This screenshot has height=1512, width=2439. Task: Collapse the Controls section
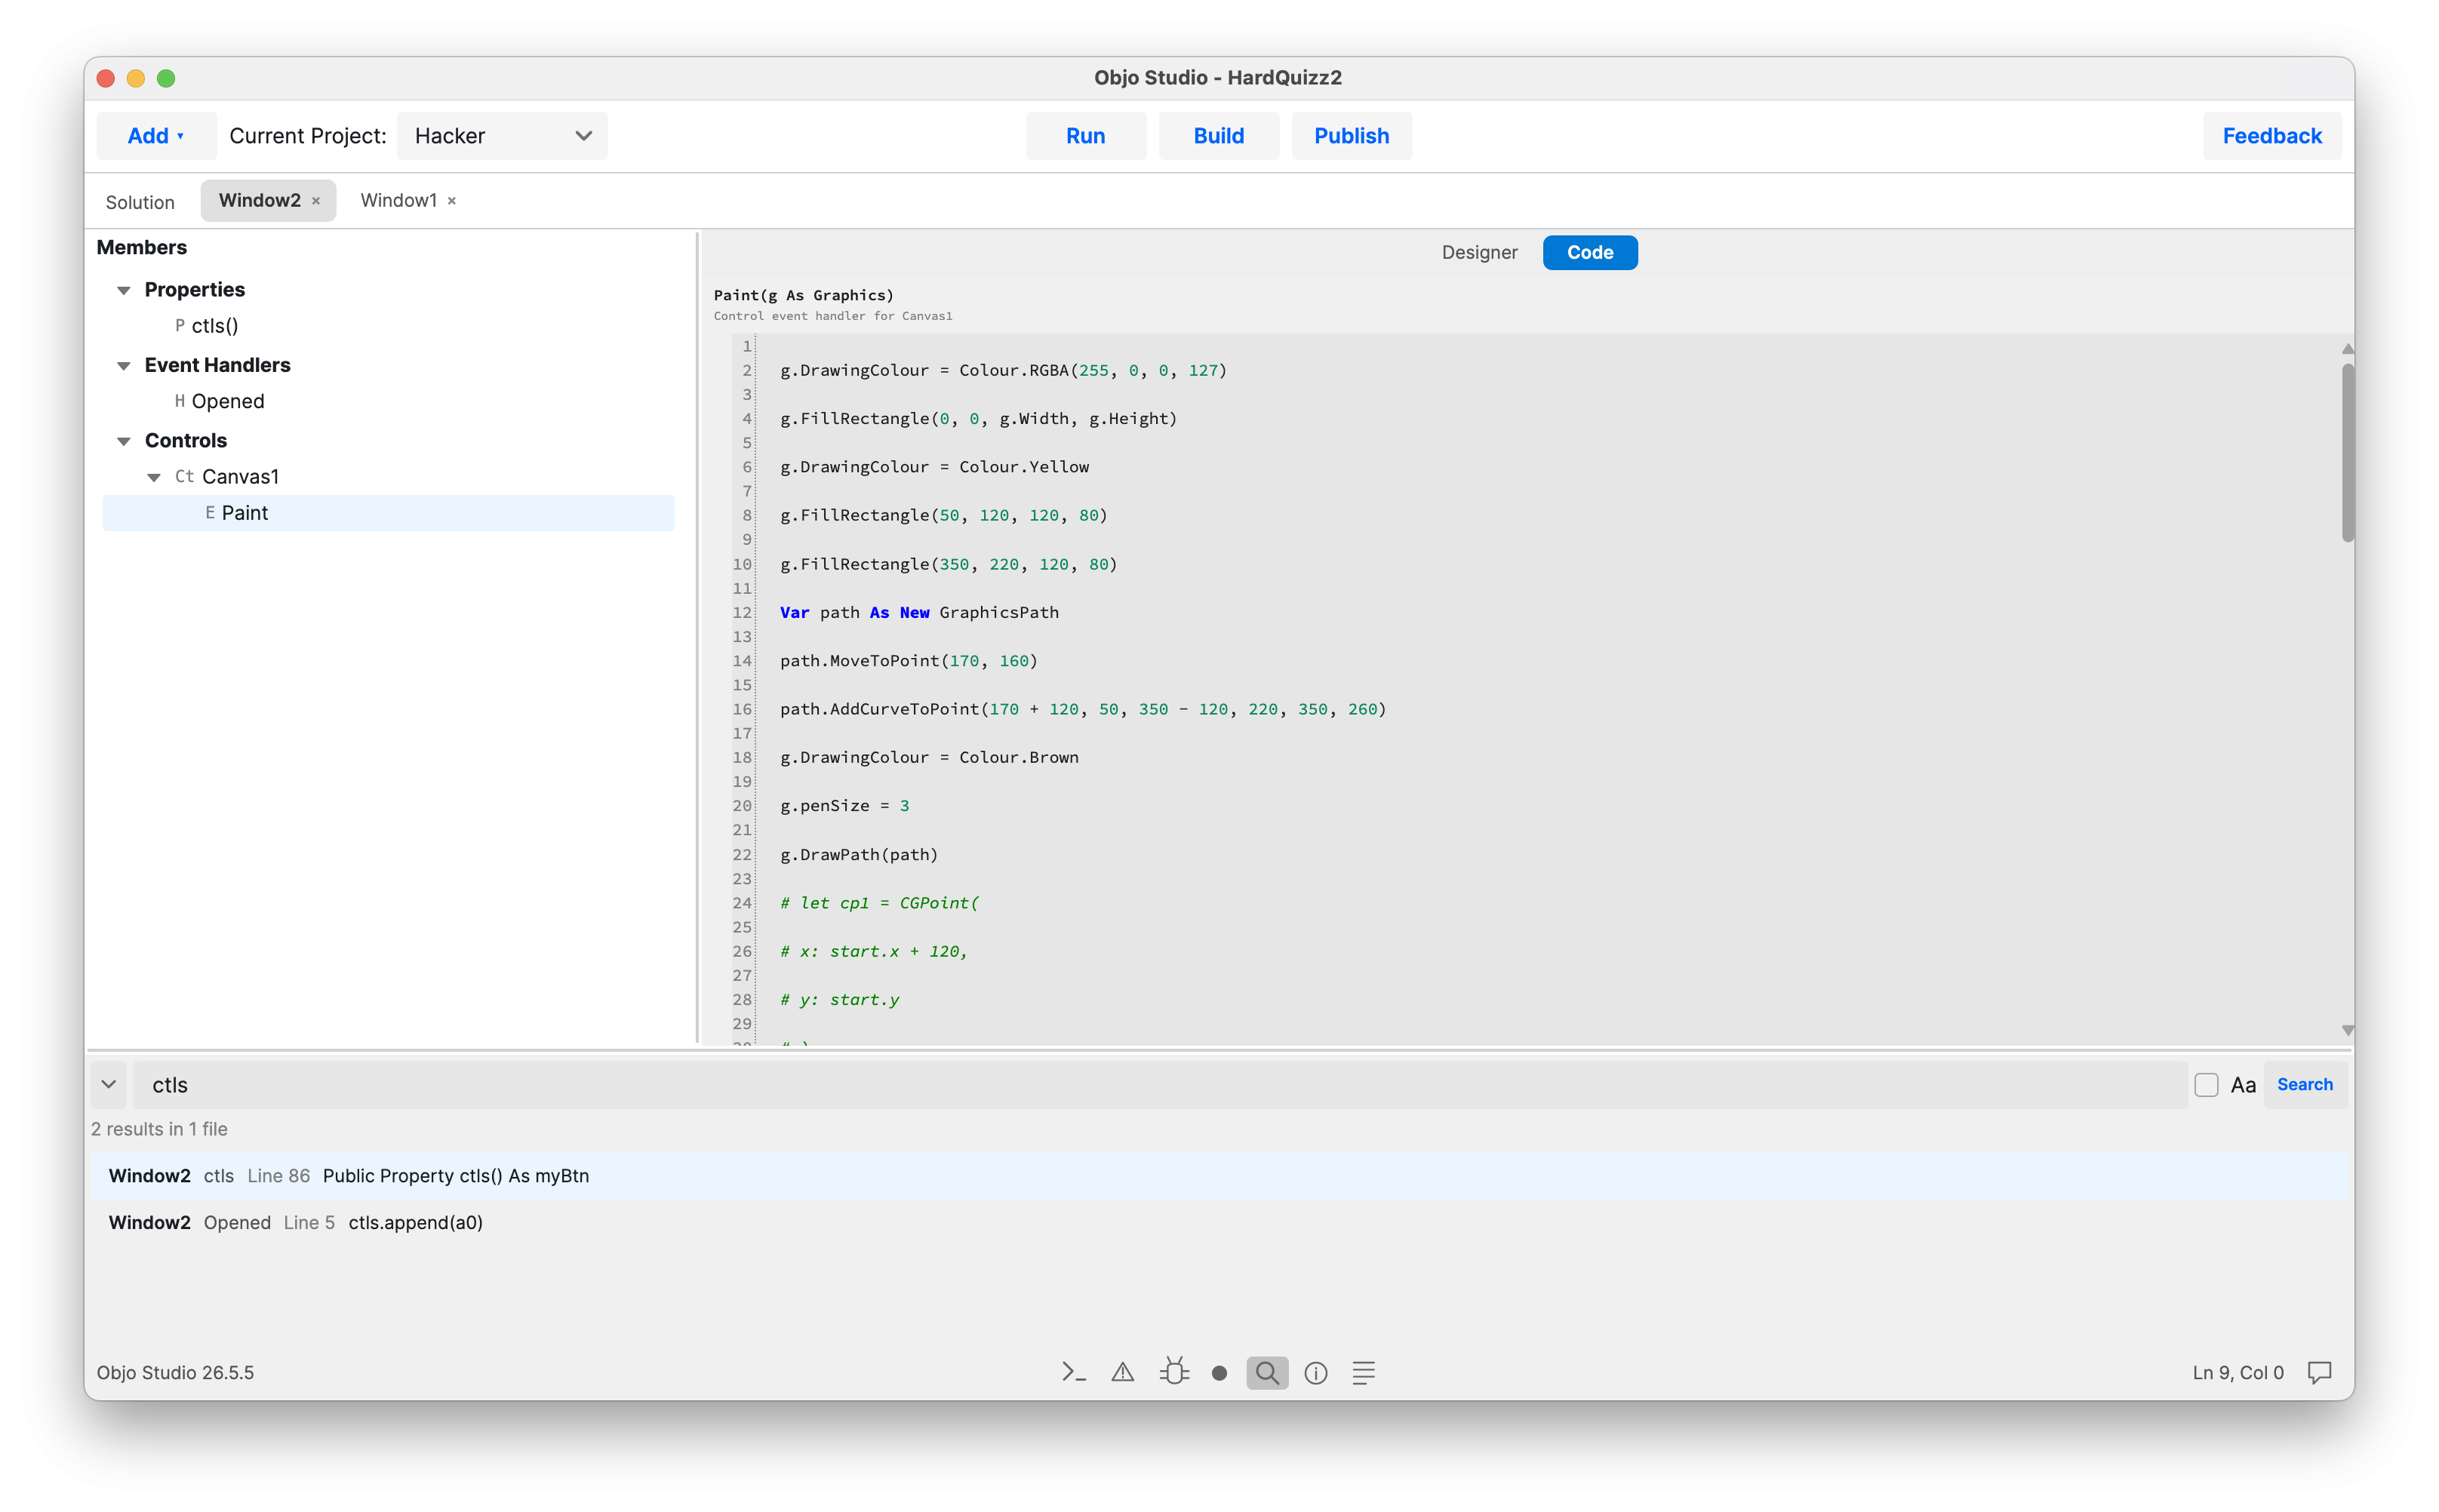click(x=124, y=441)
